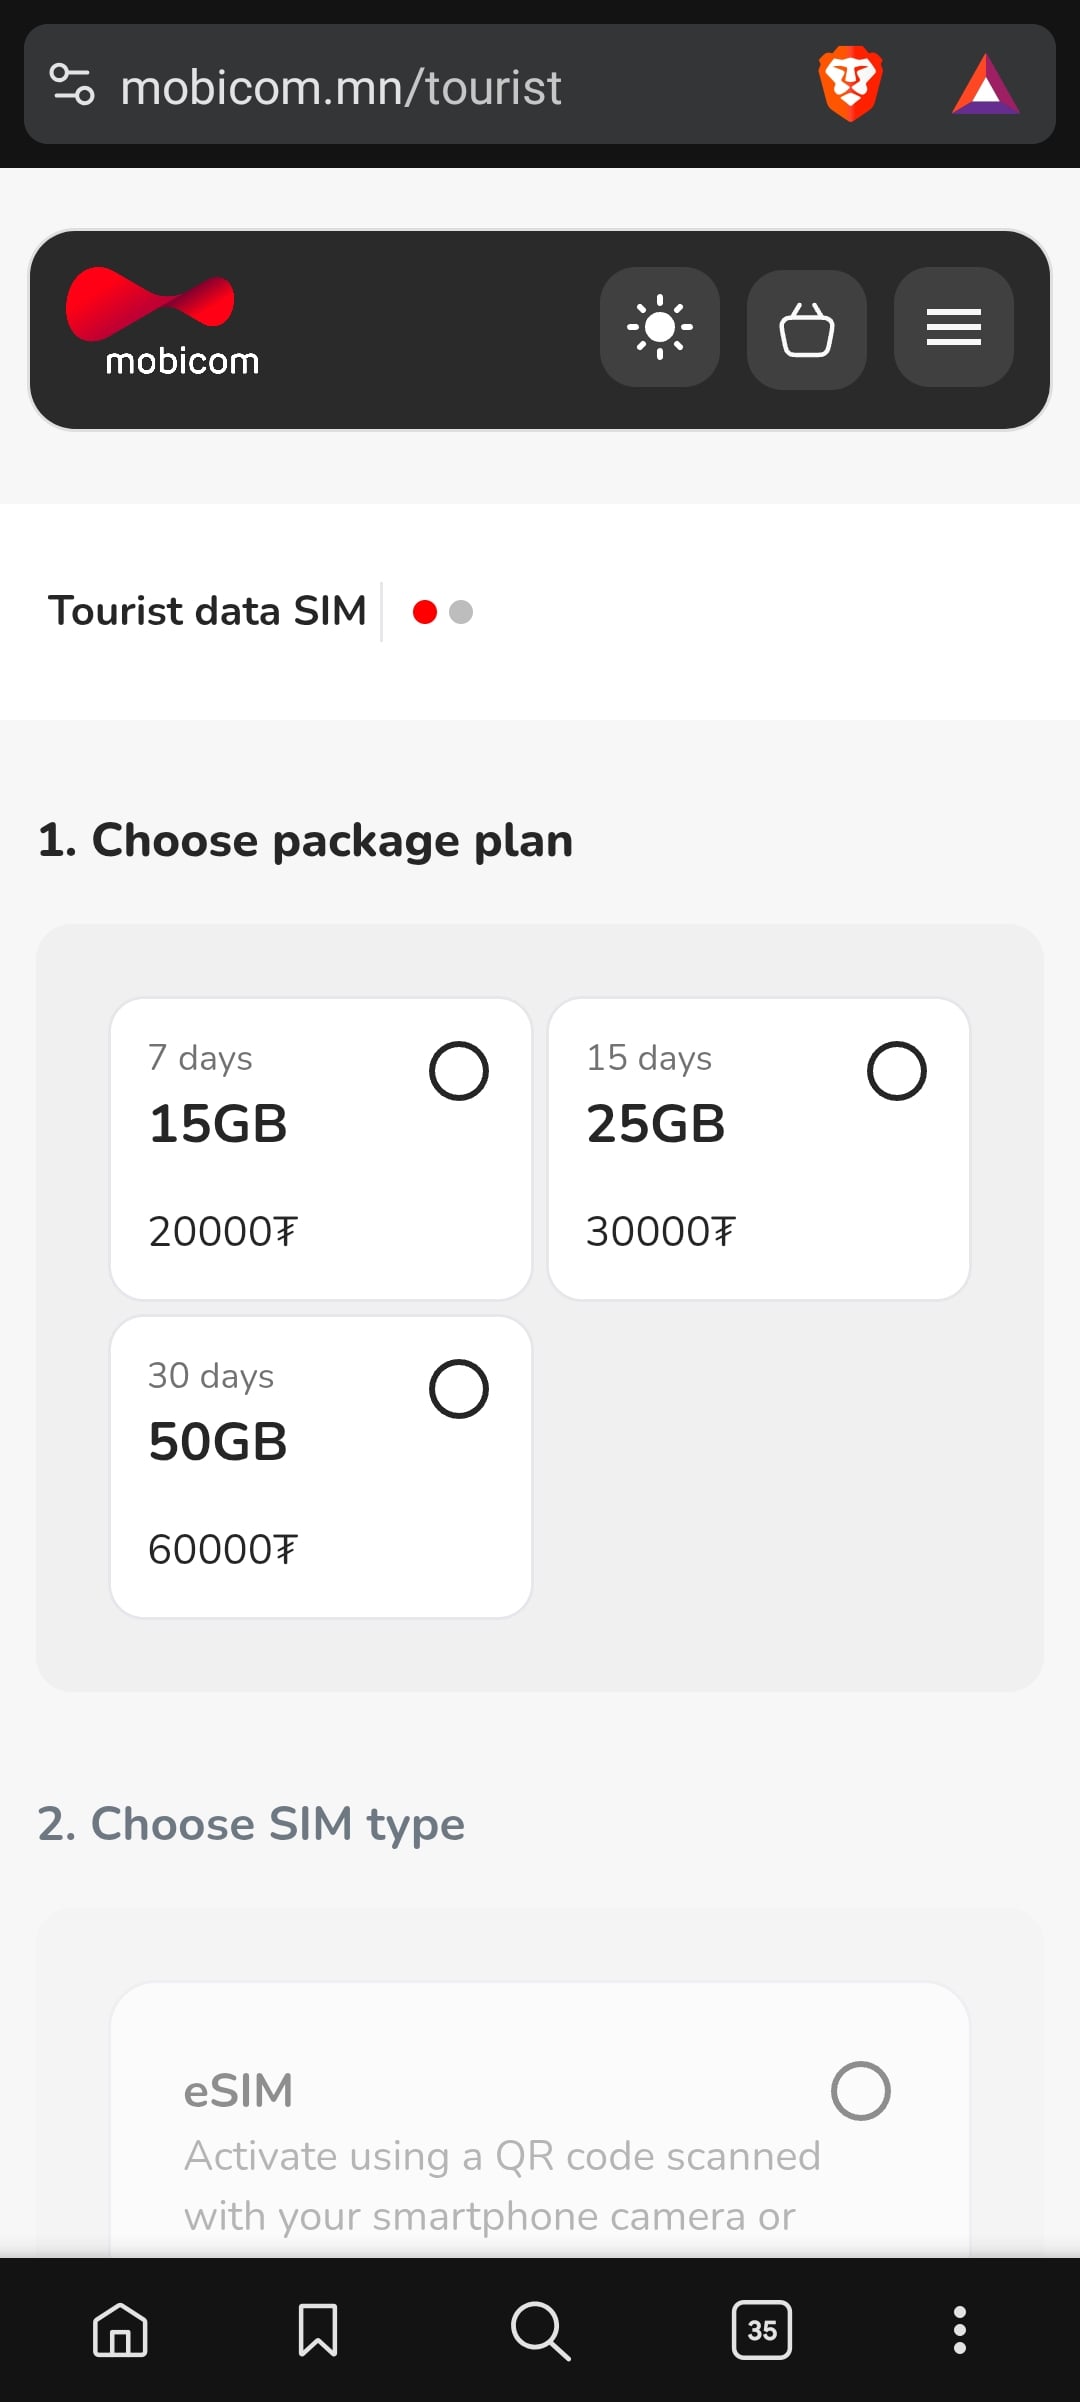Select the 7 days 15GB radio button

tap(459, 1071)
